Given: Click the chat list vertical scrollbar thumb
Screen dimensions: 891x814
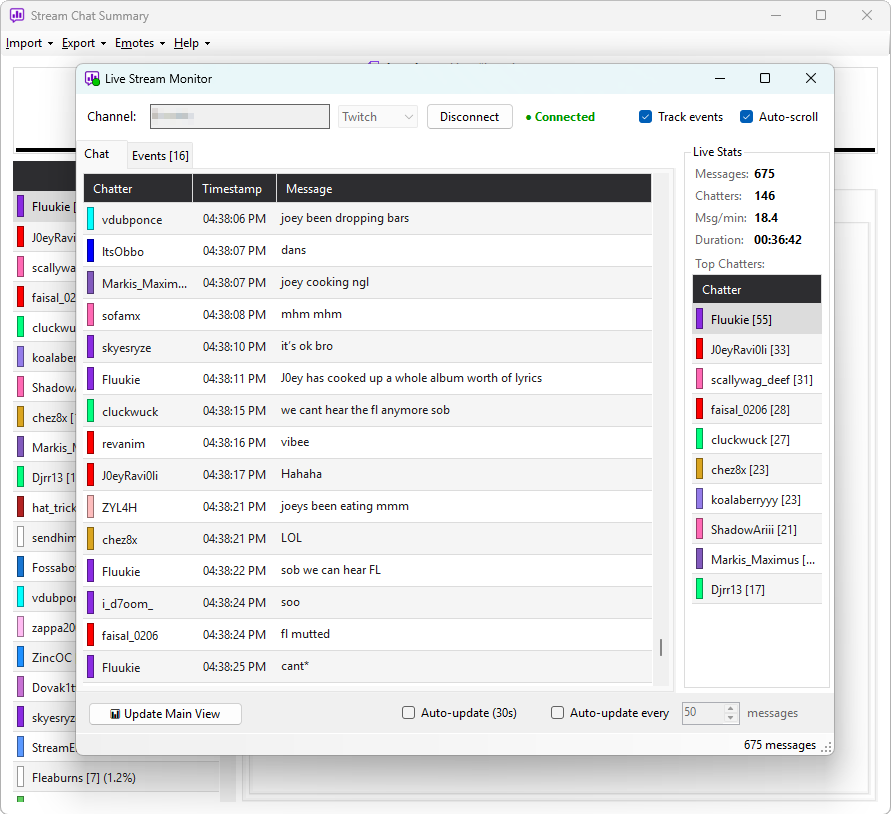Looking at the screenshot, I should pyautogui.click(x=661, y=647).
